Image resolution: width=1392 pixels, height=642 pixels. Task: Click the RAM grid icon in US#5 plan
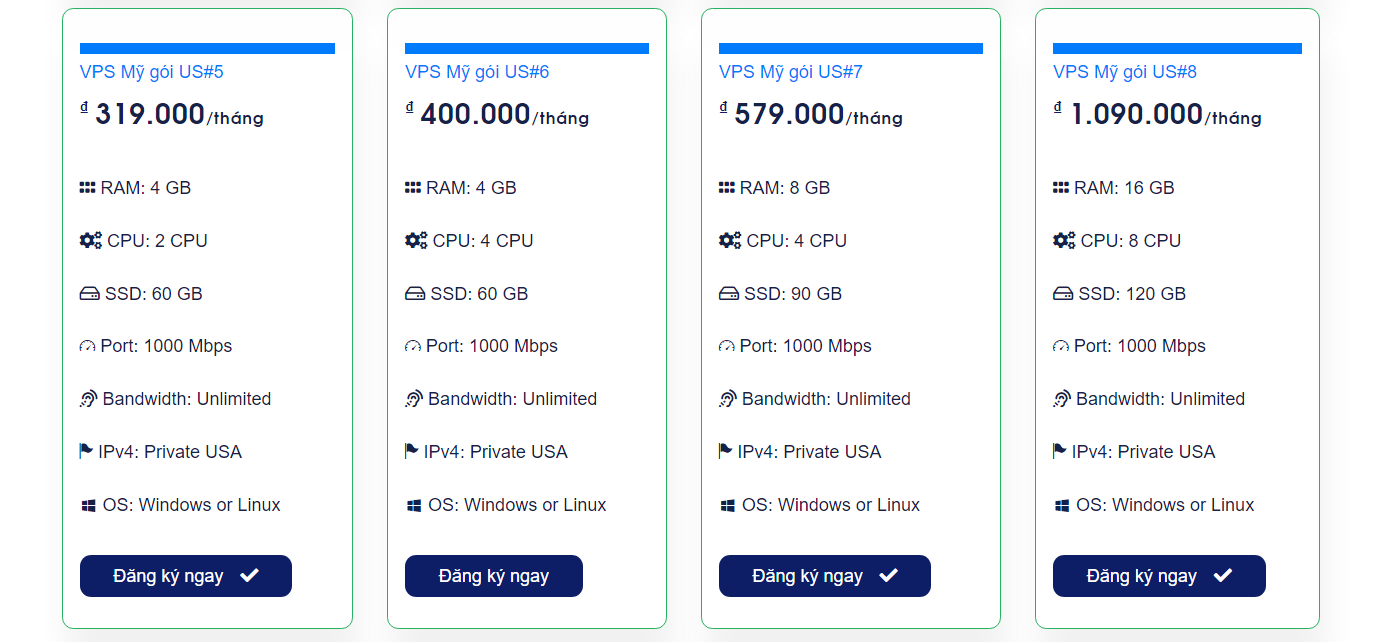88,188
